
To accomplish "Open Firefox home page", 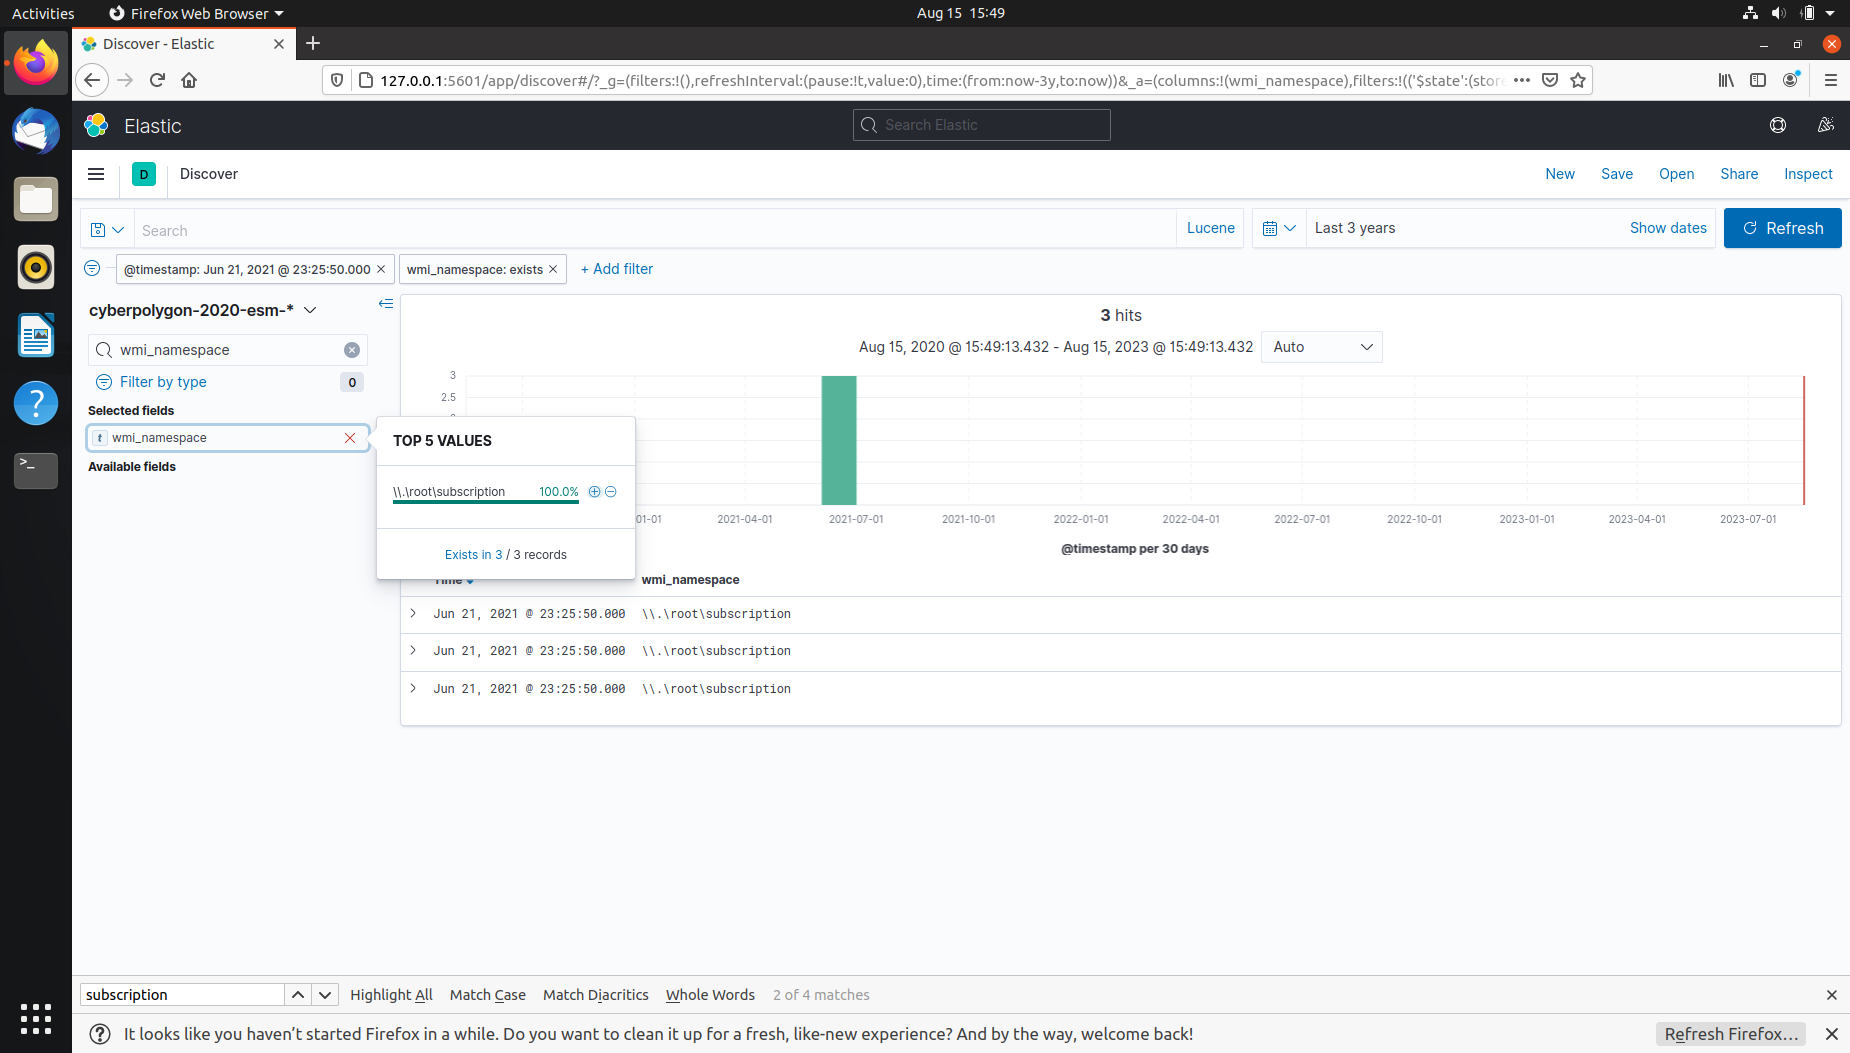I will coord(189,80).
